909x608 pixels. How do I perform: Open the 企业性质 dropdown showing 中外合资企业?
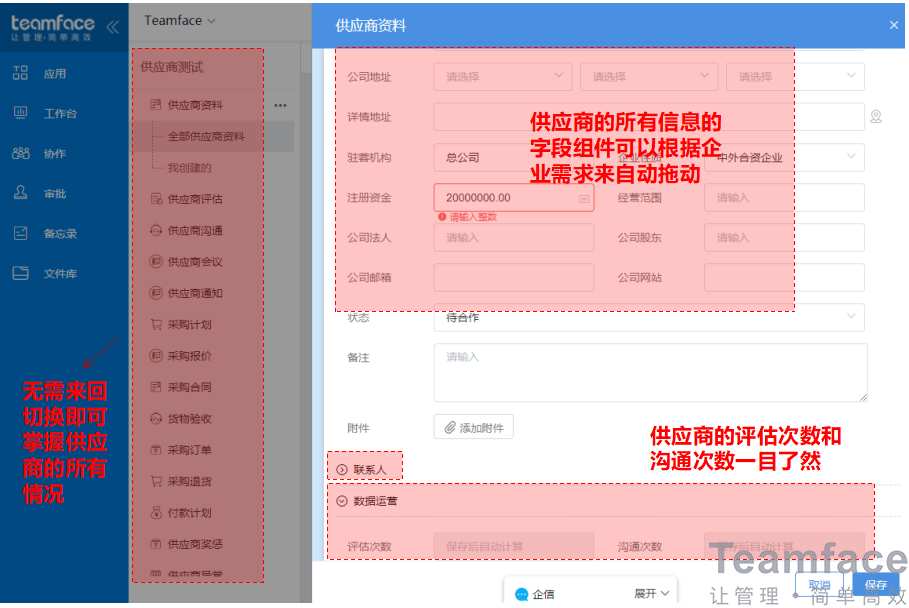tap(786, 157)
